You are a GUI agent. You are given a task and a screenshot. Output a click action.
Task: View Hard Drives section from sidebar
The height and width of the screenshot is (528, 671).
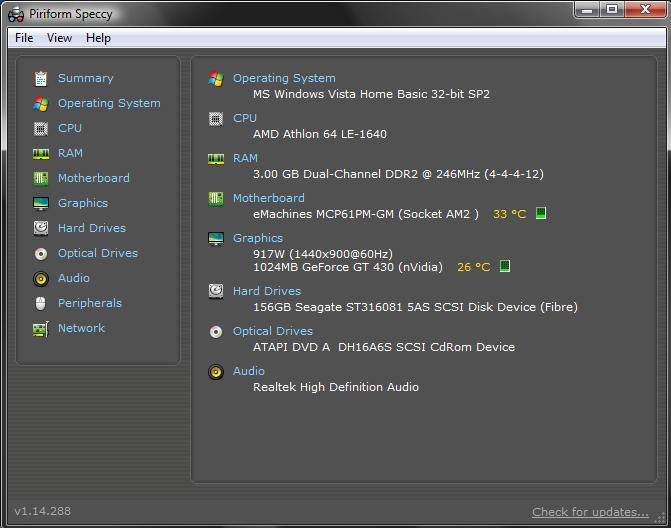92,228
